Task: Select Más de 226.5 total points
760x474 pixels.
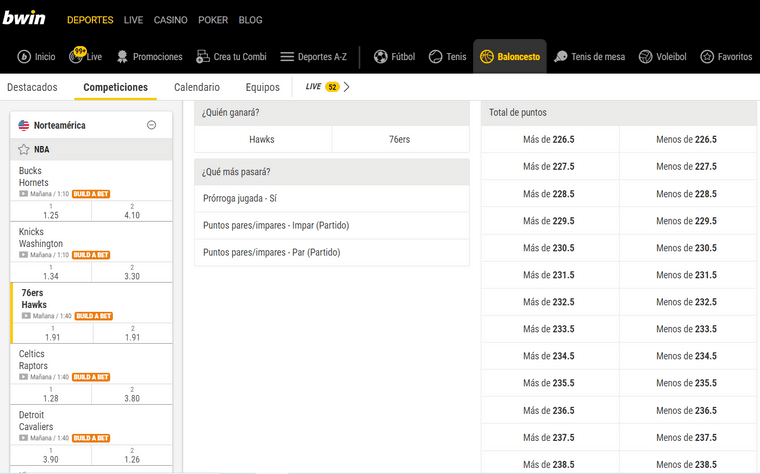Action: pyautogui.click(x=550, y=140)
